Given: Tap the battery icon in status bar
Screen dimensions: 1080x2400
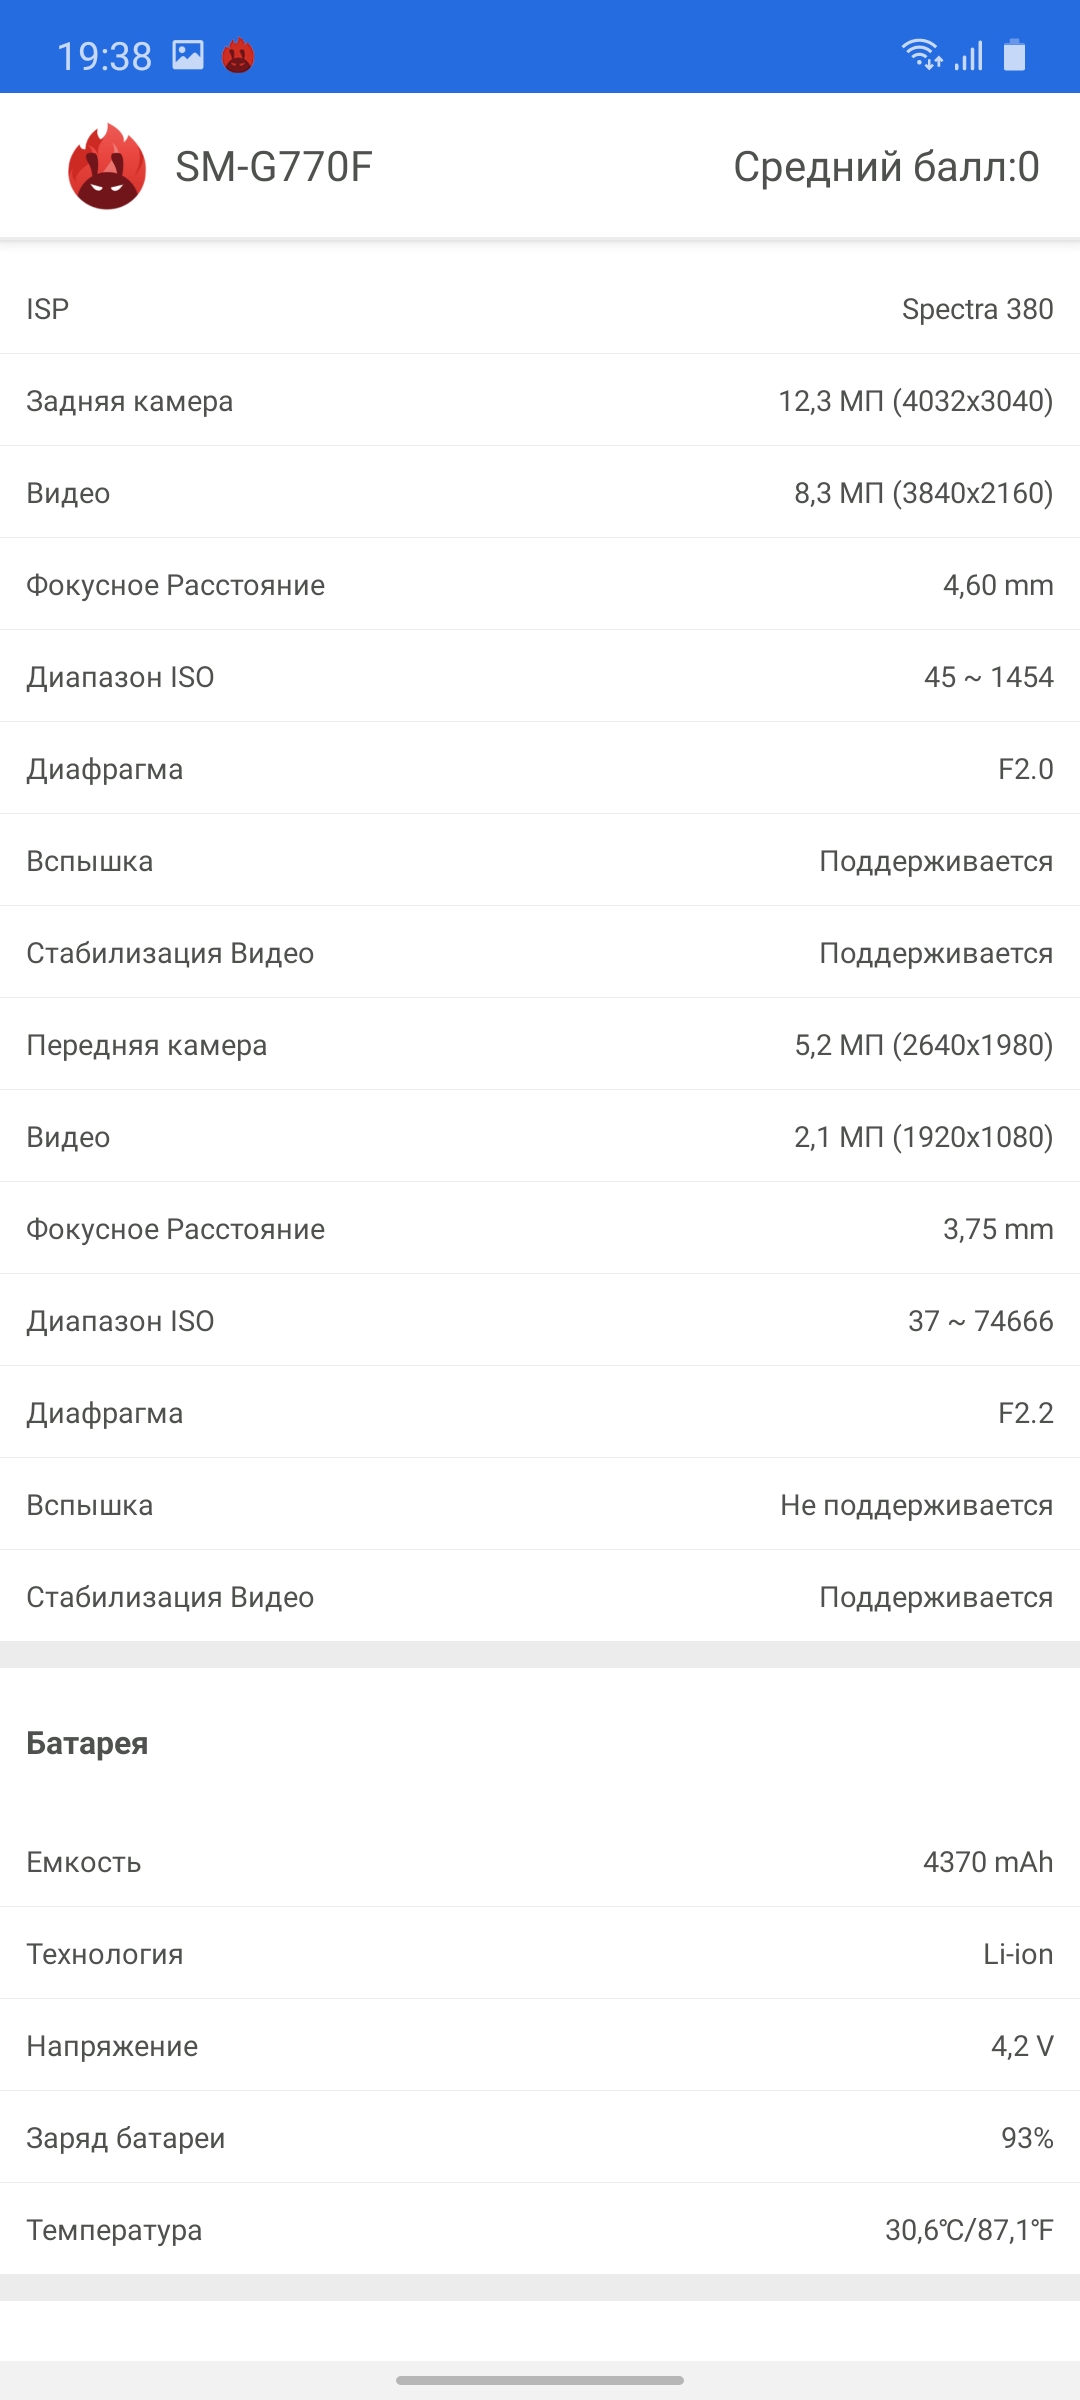Looking at the screenshot, I should tap(1014, 55).
